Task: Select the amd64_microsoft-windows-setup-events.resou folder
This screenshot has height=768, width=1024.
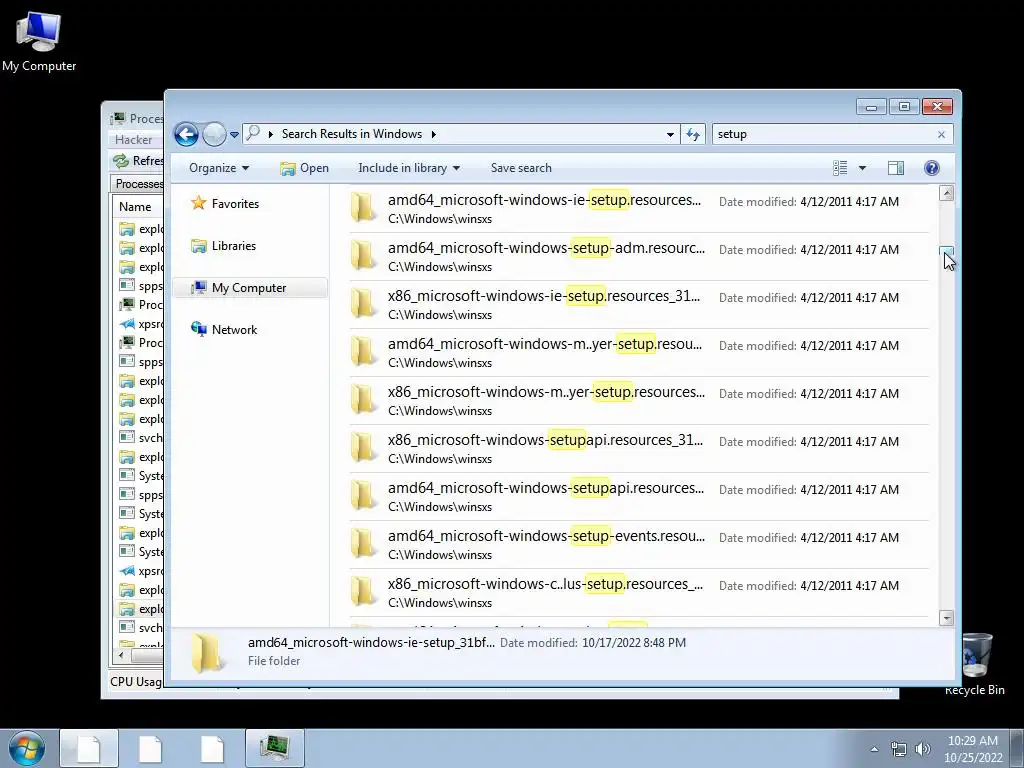Action: (x=639, y=545)
